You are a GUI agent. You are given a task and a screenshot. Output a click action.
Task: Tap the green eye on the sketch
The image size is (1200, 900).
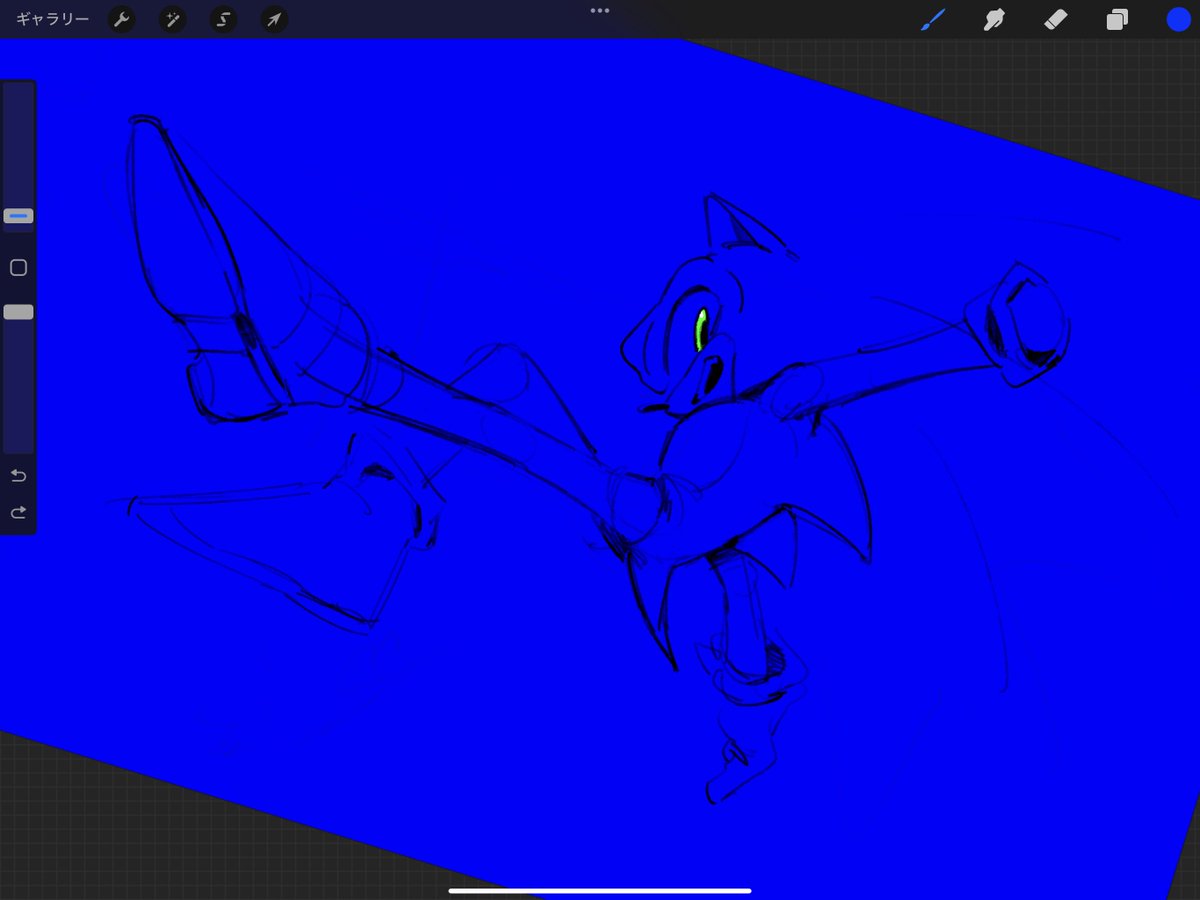pyautogui.click(x=701, y=329)
